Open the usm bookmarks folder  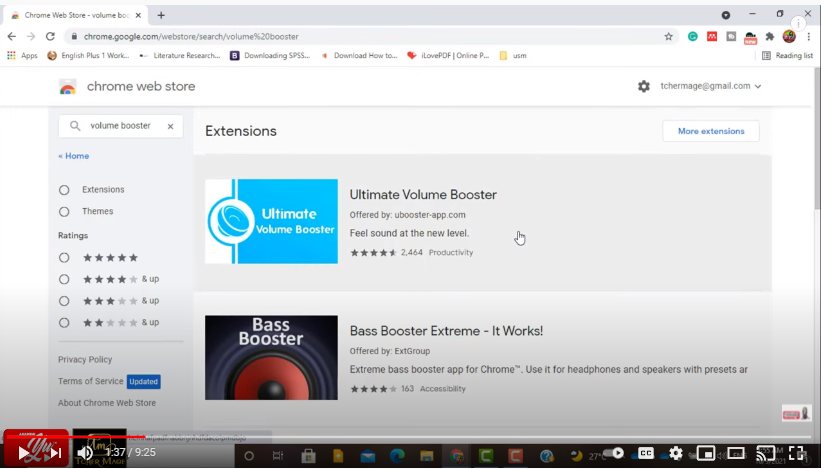click(x=513, y=55)
